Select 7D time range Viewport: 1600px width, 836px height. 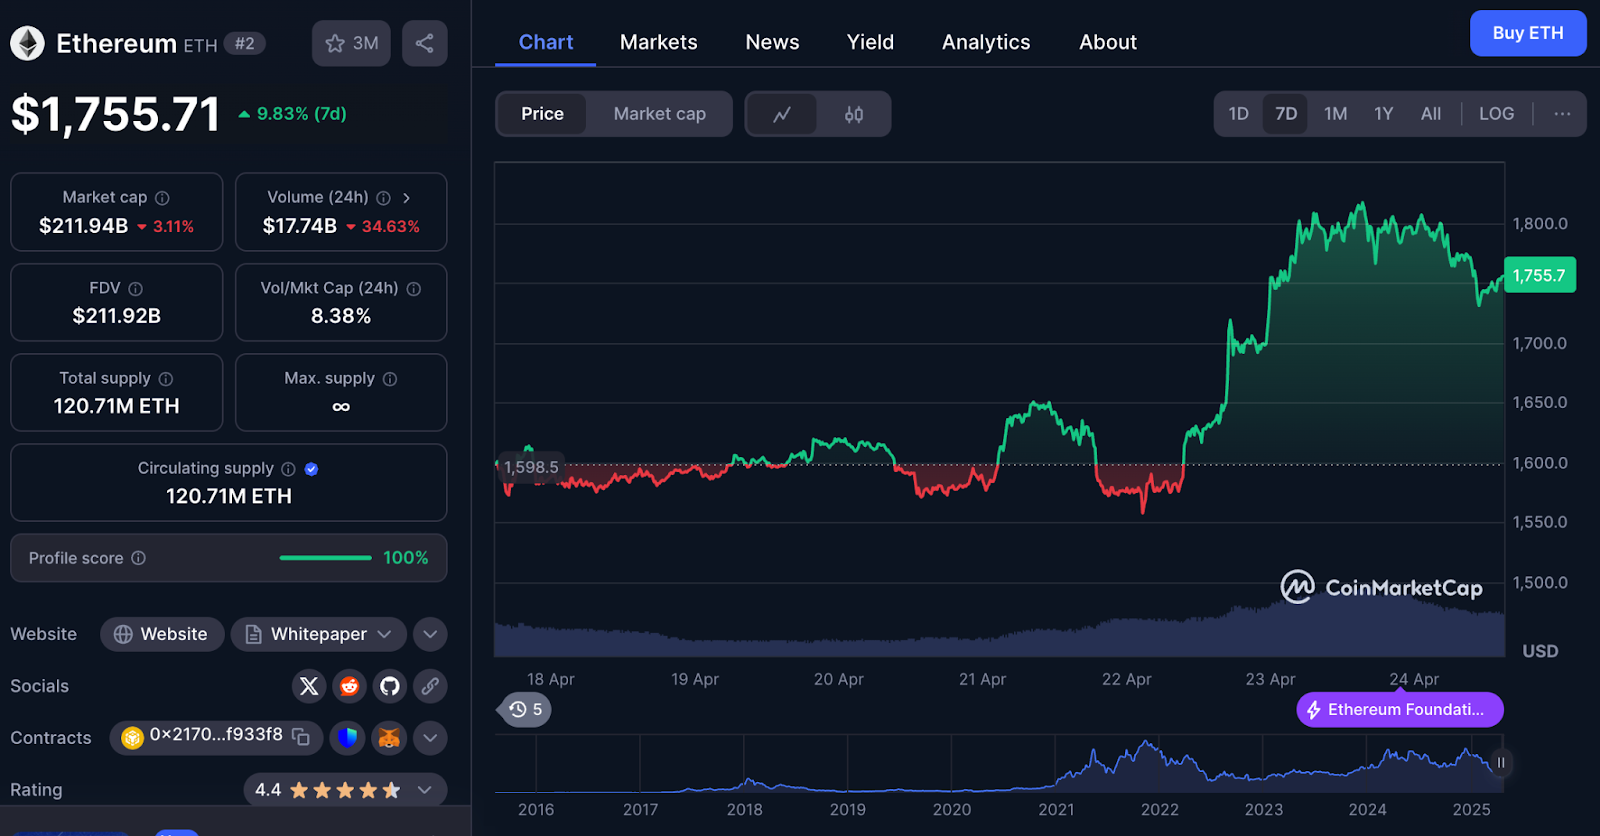tap(1286, 114)
